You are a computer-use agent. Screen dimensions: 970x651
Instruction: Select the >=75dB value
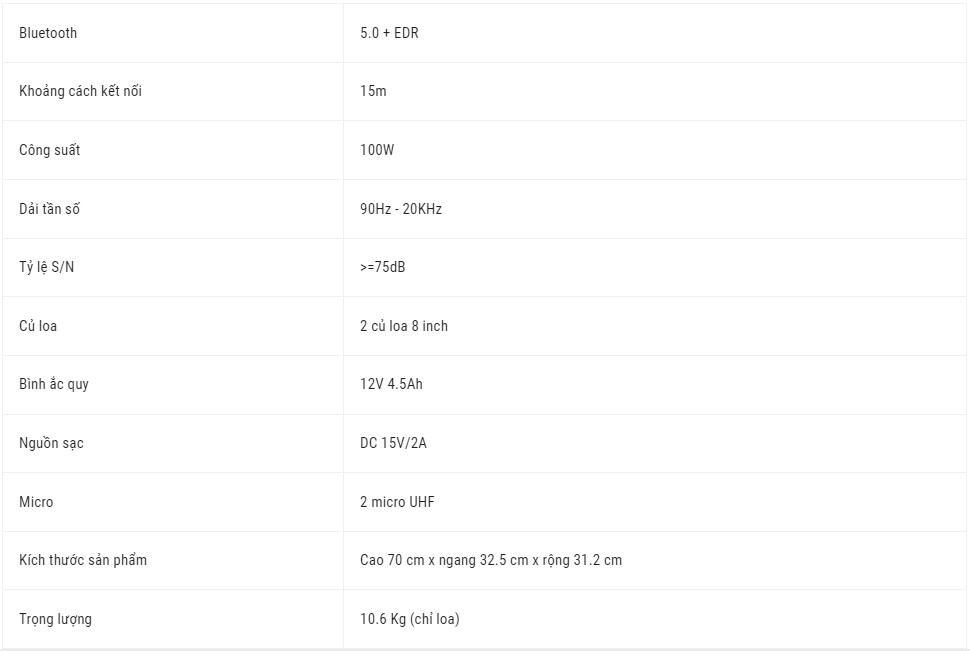pos(382,267)
